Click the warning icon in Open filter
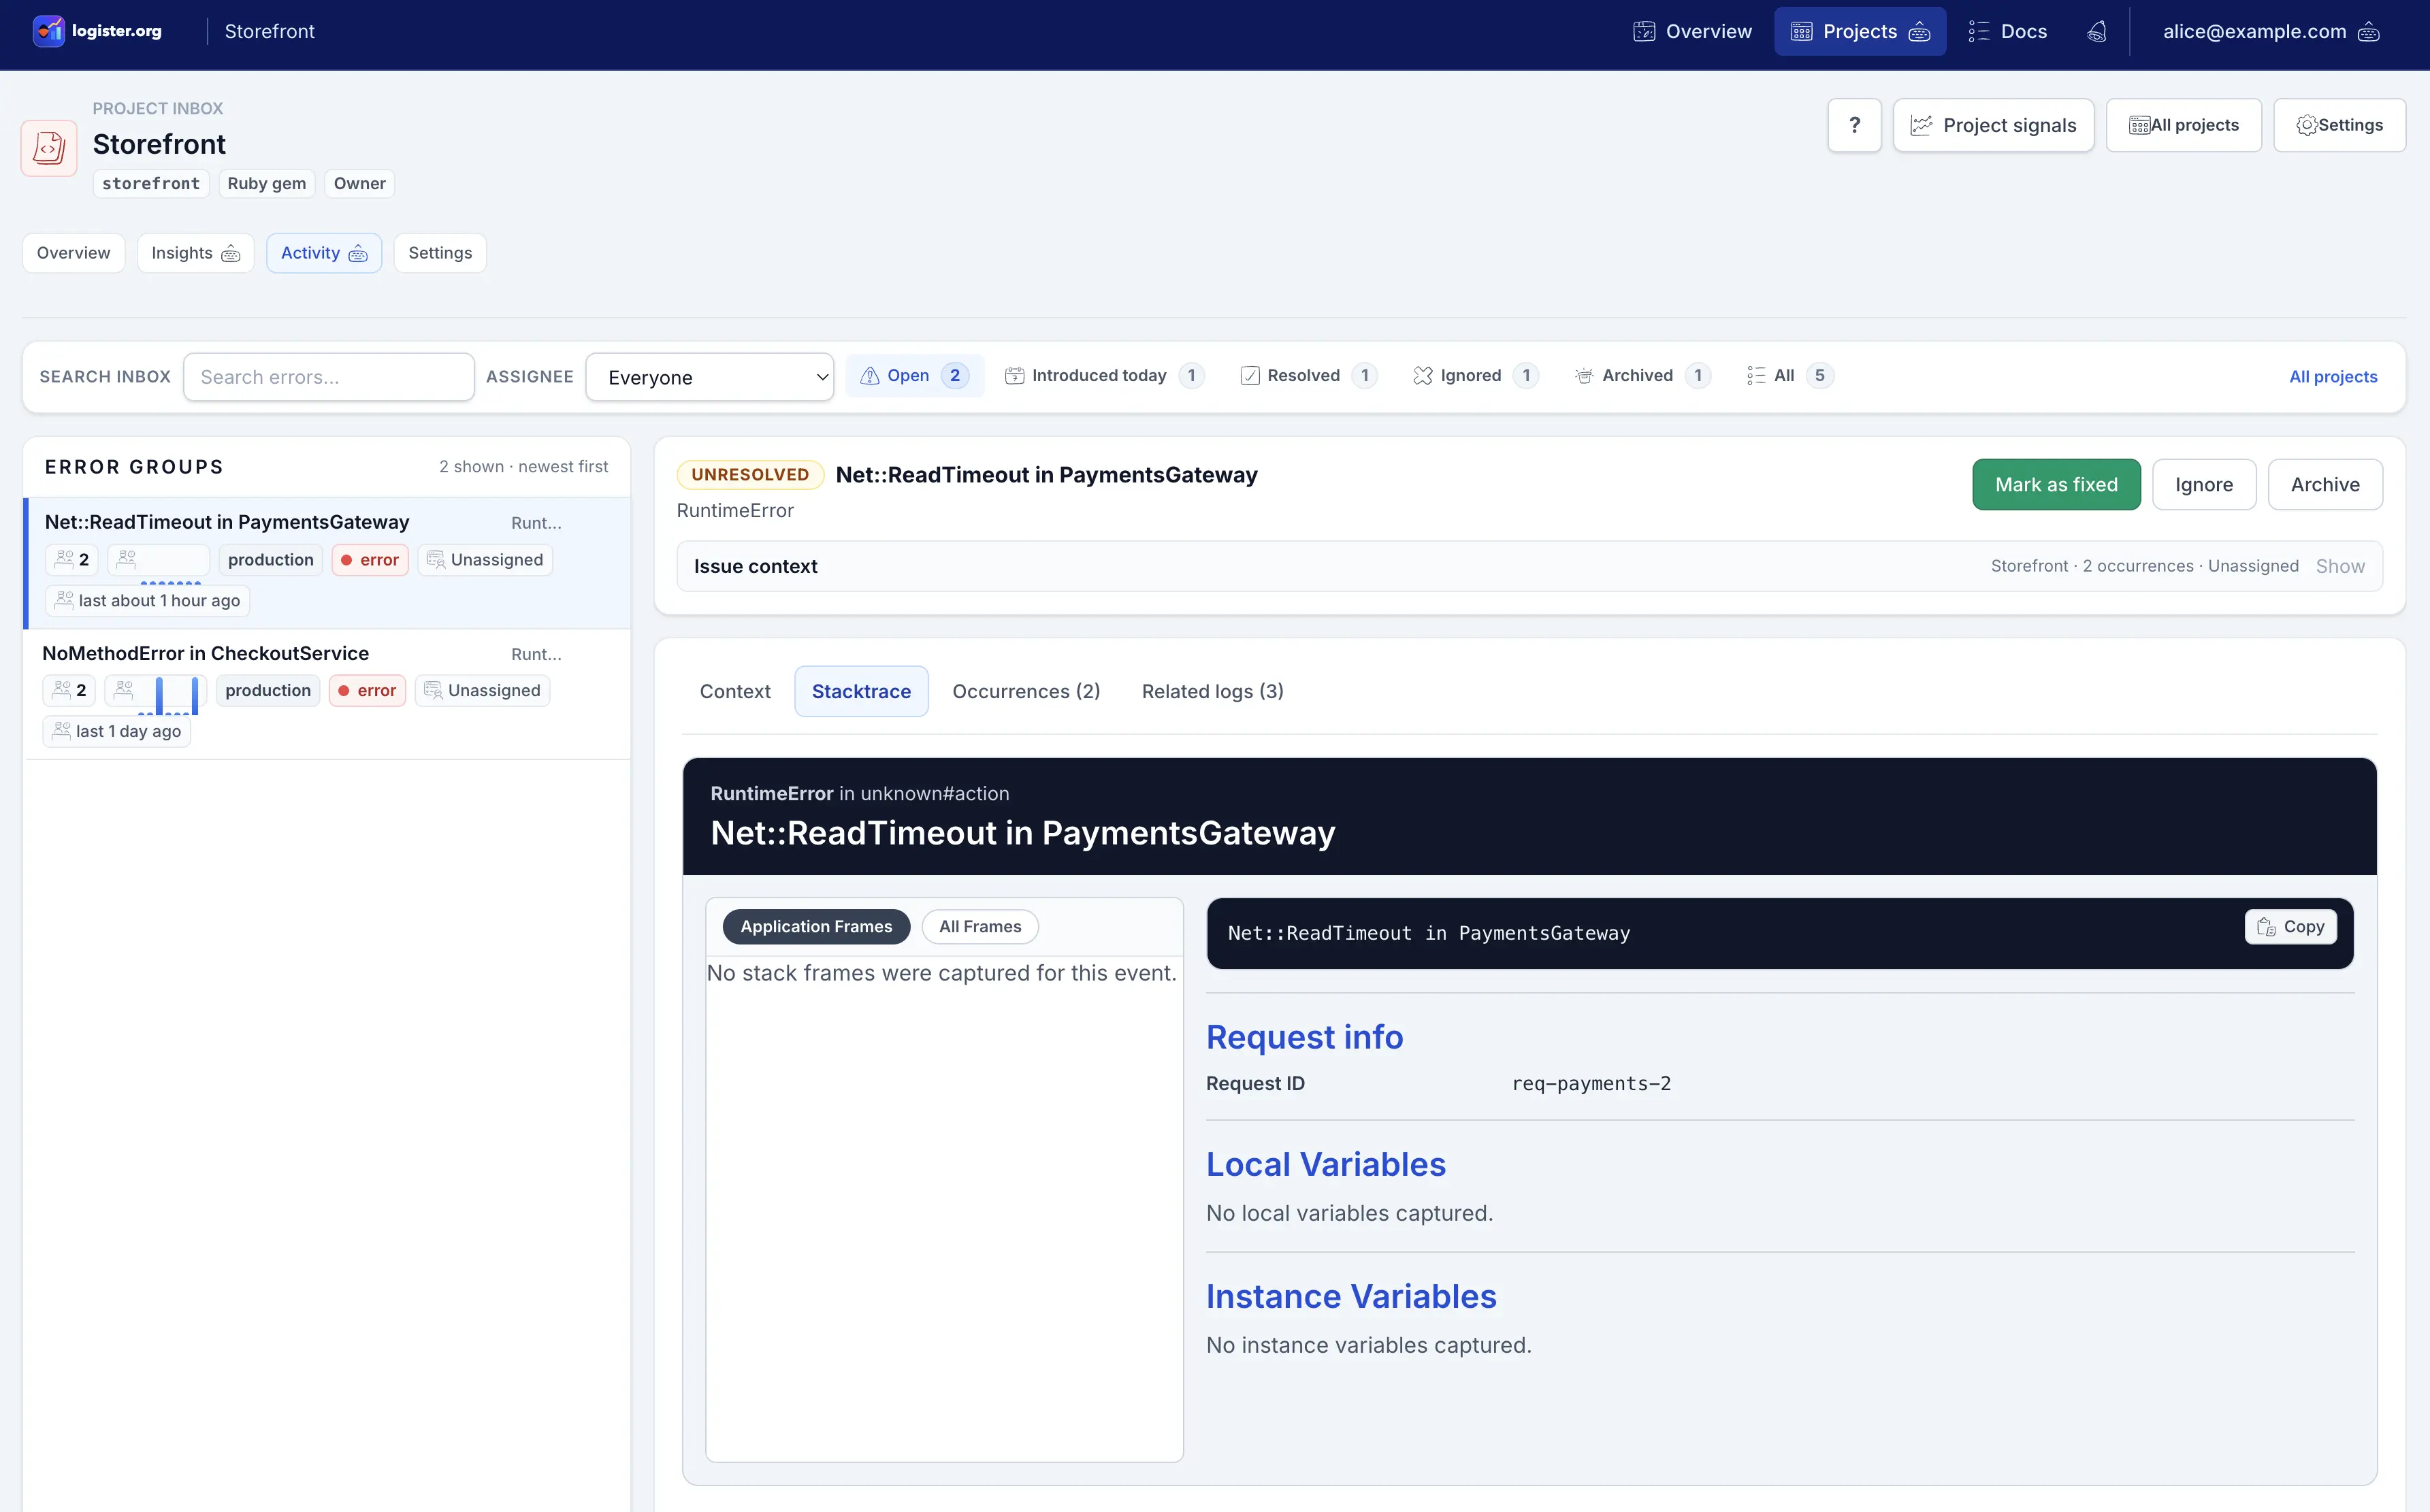The height and width of the screenshot is (1512, 2430). coord(870,375)
